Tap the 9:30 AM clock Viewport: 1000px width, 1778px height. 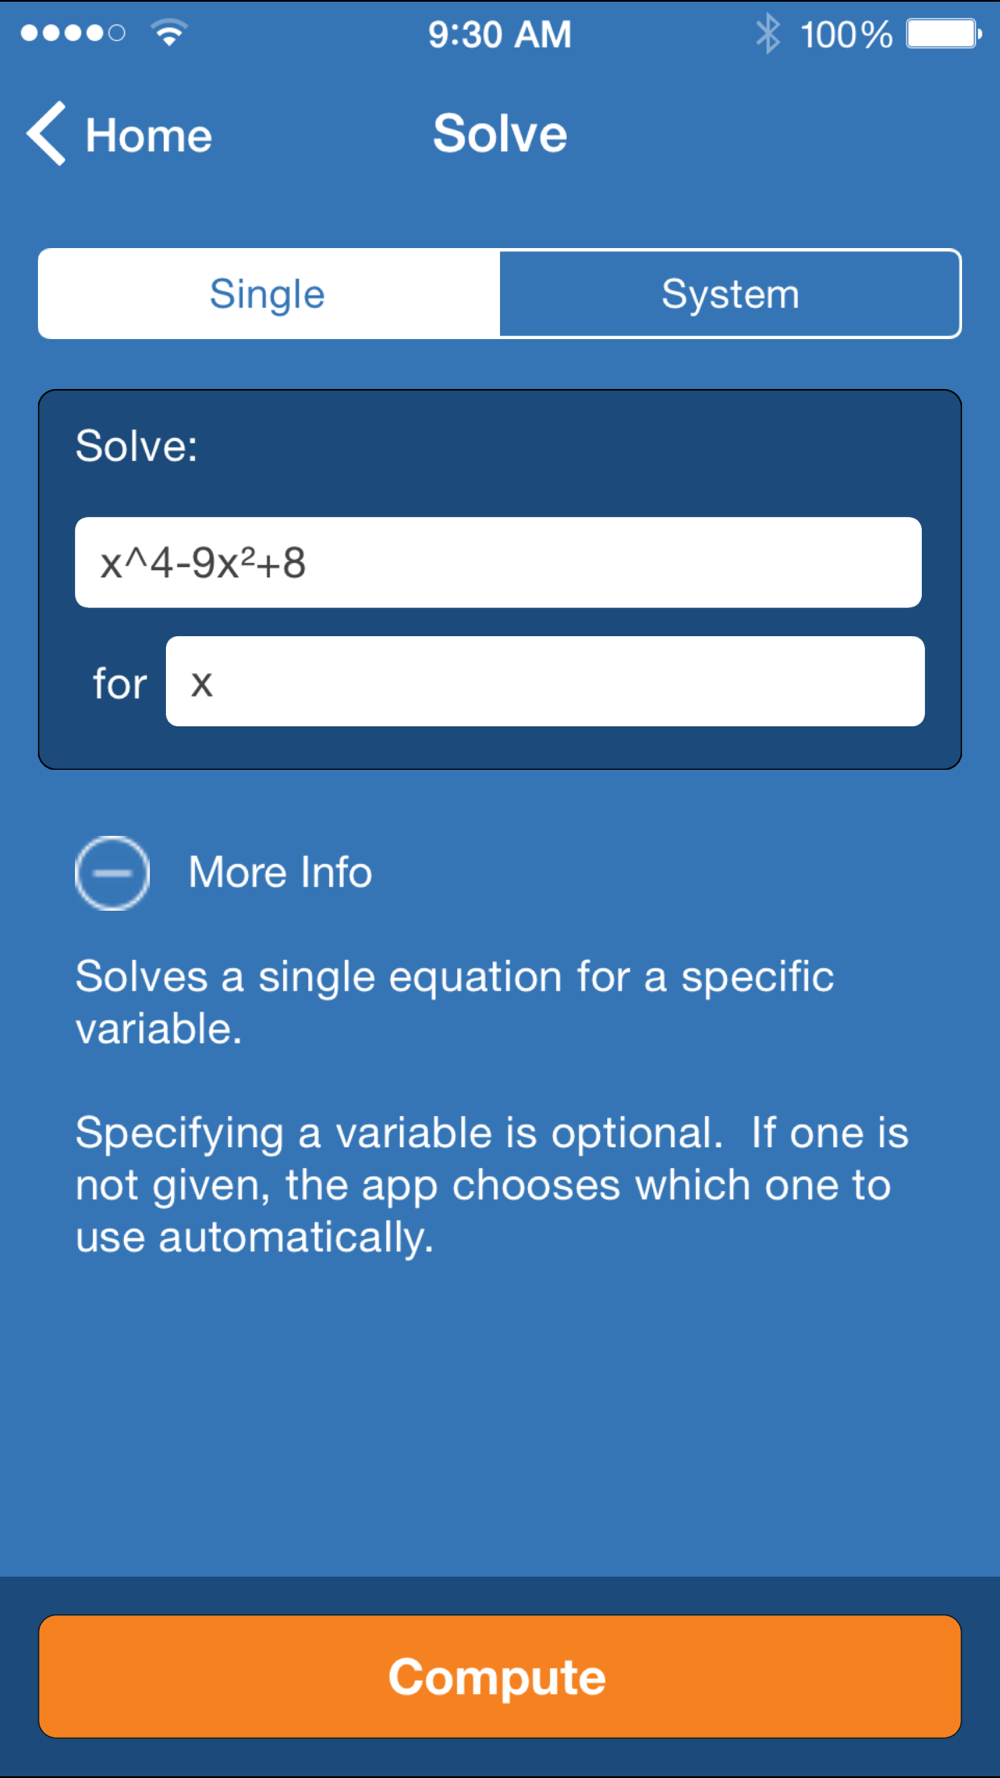coord(500,35)
